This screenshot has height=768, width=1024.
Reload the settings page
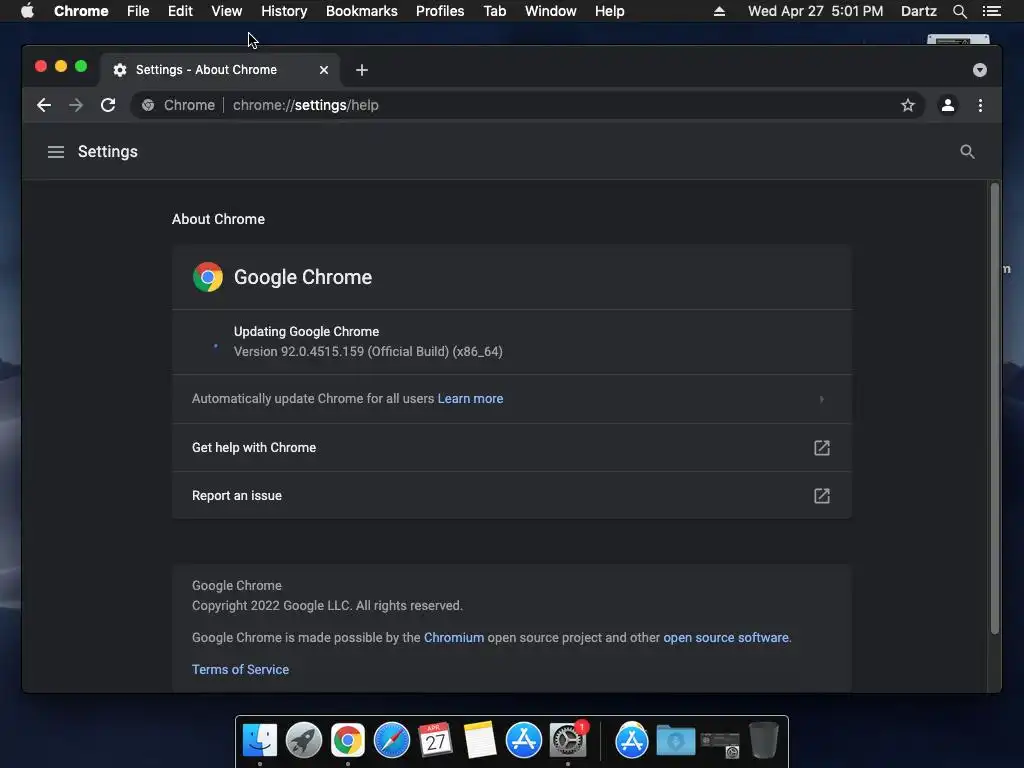108,105
